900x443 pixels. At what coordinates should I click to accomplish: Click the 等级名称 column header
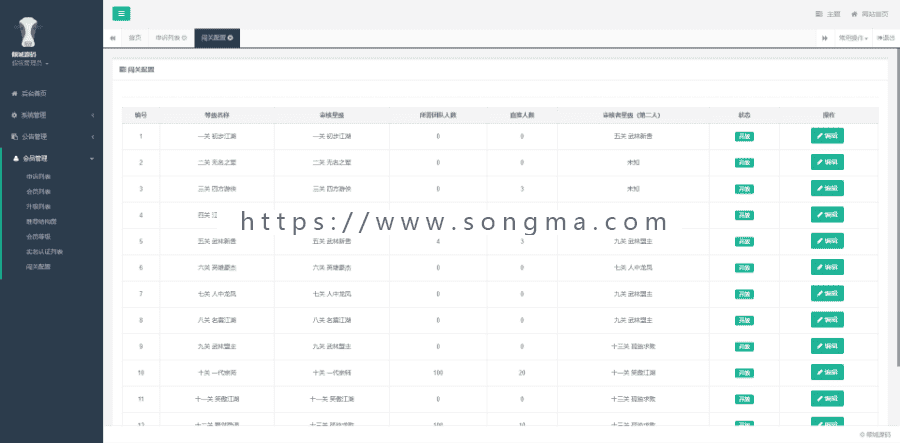click(x=217, y=115)
